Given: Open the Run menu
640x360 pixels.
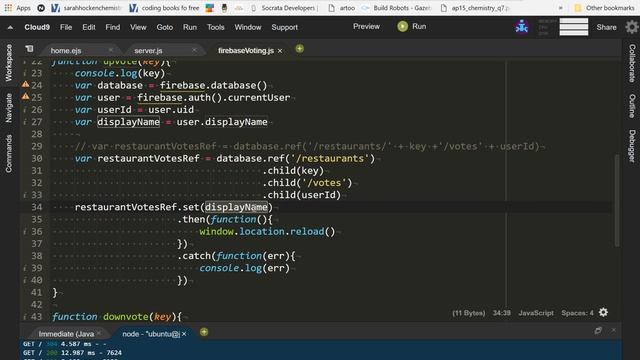Looking at the screenshot, I should [189, 27].
